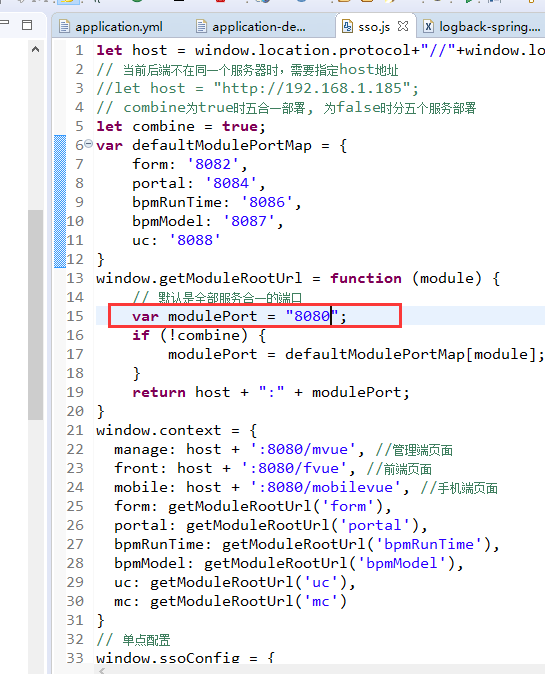Click the application.yml file icon

coord(64,27)
